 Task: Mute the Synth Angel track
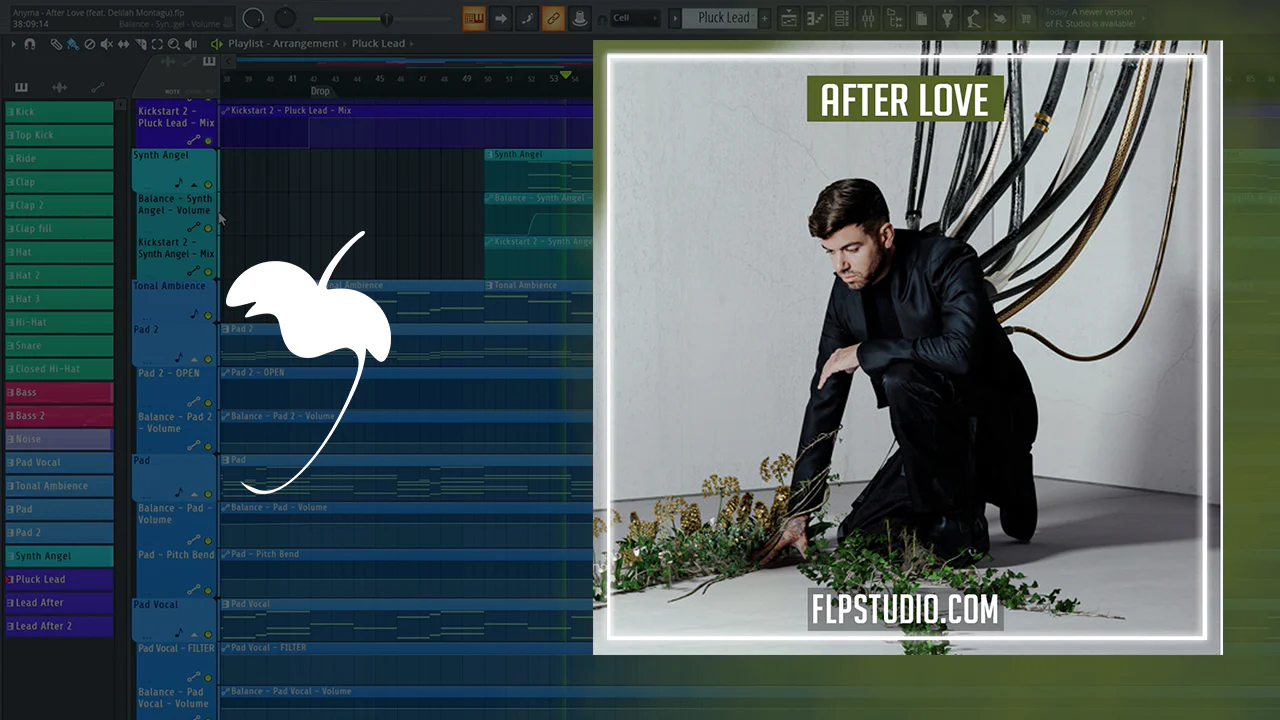pyautogui.click(x=208, y=184)
